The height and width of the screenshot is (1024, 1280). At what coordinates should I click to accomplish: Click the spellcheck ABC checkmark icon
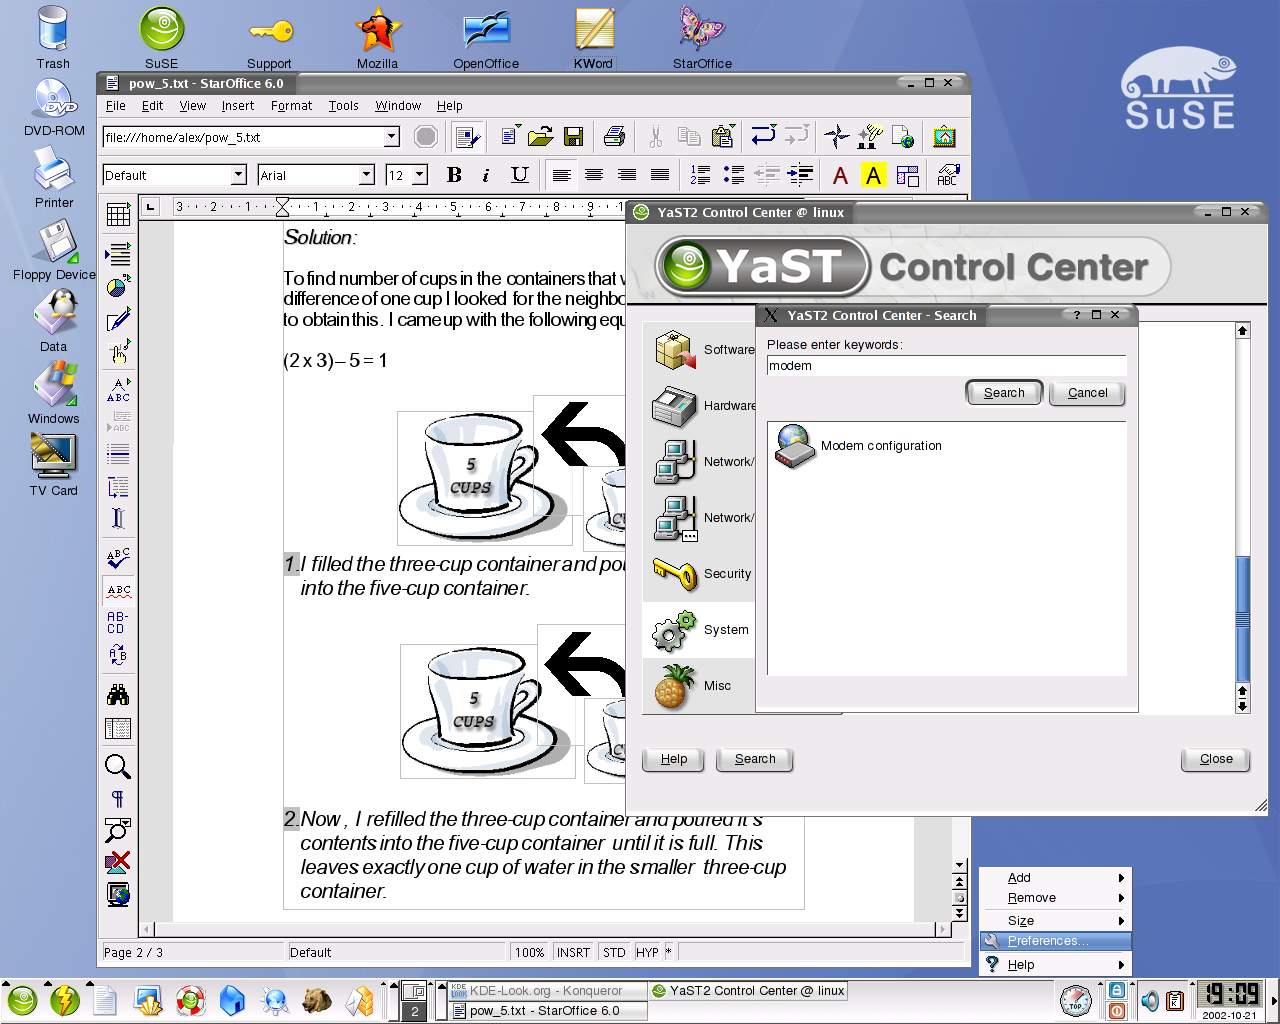pos(118,556)
